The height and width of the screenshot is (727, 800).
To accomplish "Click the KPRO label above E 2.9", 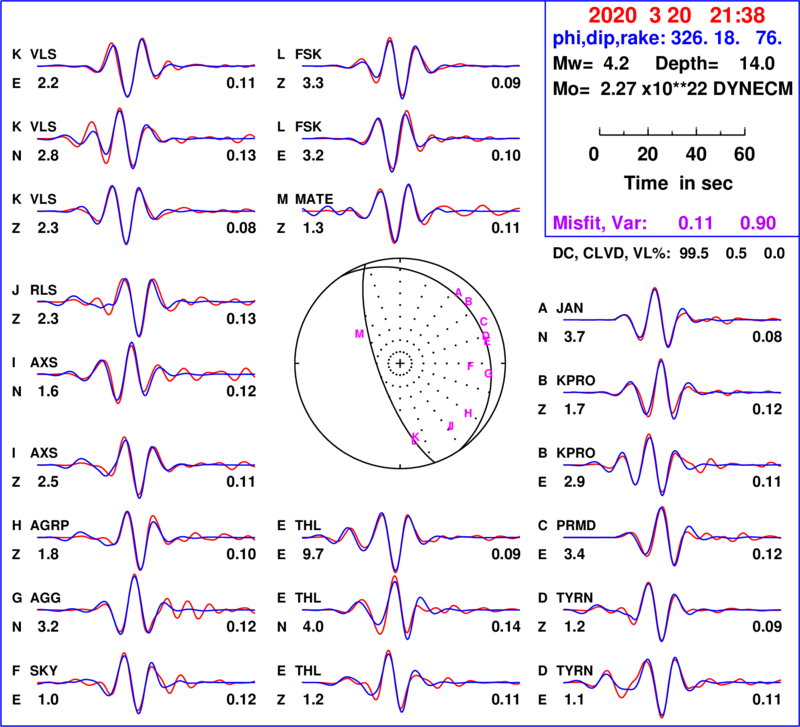I will click(576, 453).
